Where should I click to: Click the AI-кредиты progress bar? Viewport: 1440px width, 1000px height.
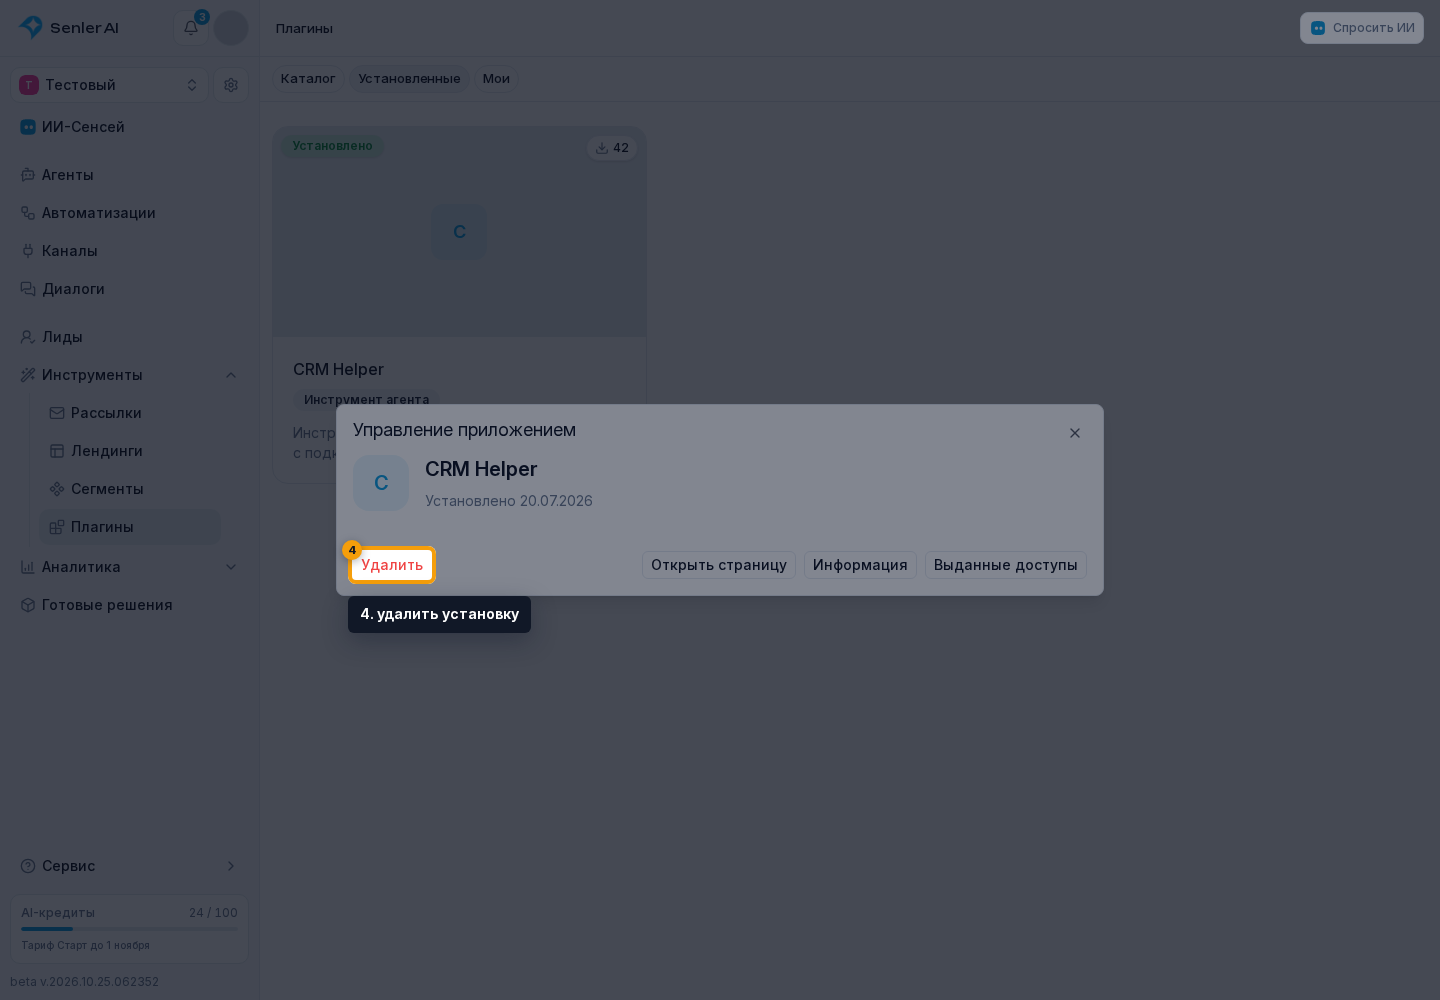click(130, 929)
